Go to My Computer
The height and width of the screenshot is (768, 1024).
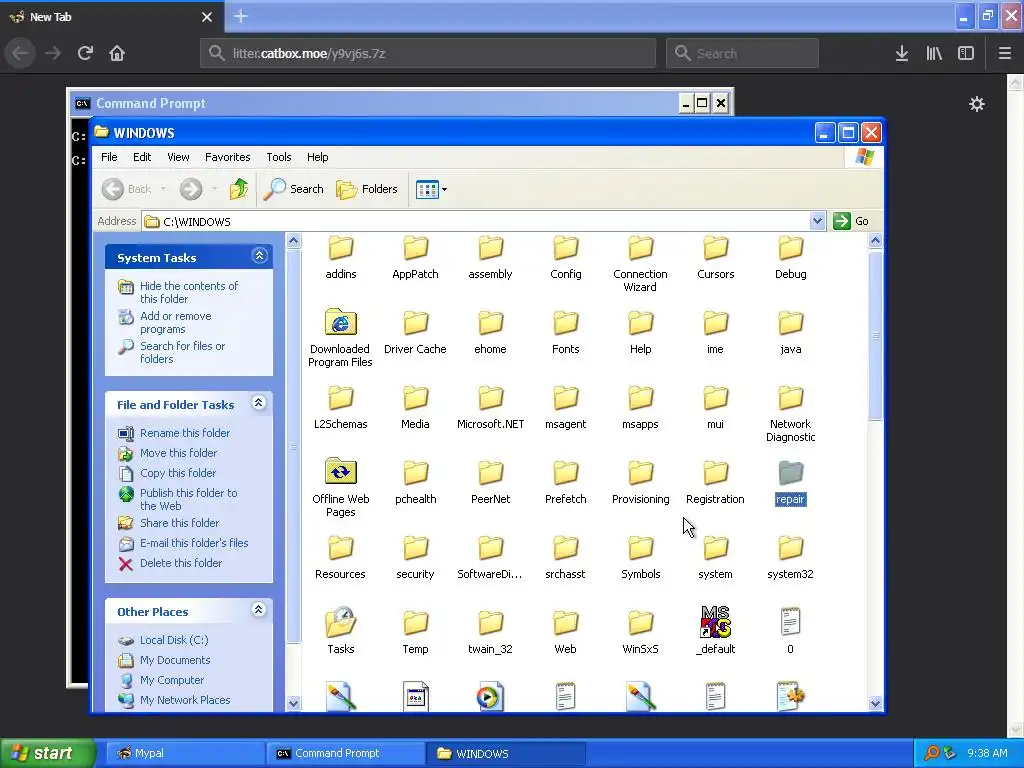coord(172,680)
